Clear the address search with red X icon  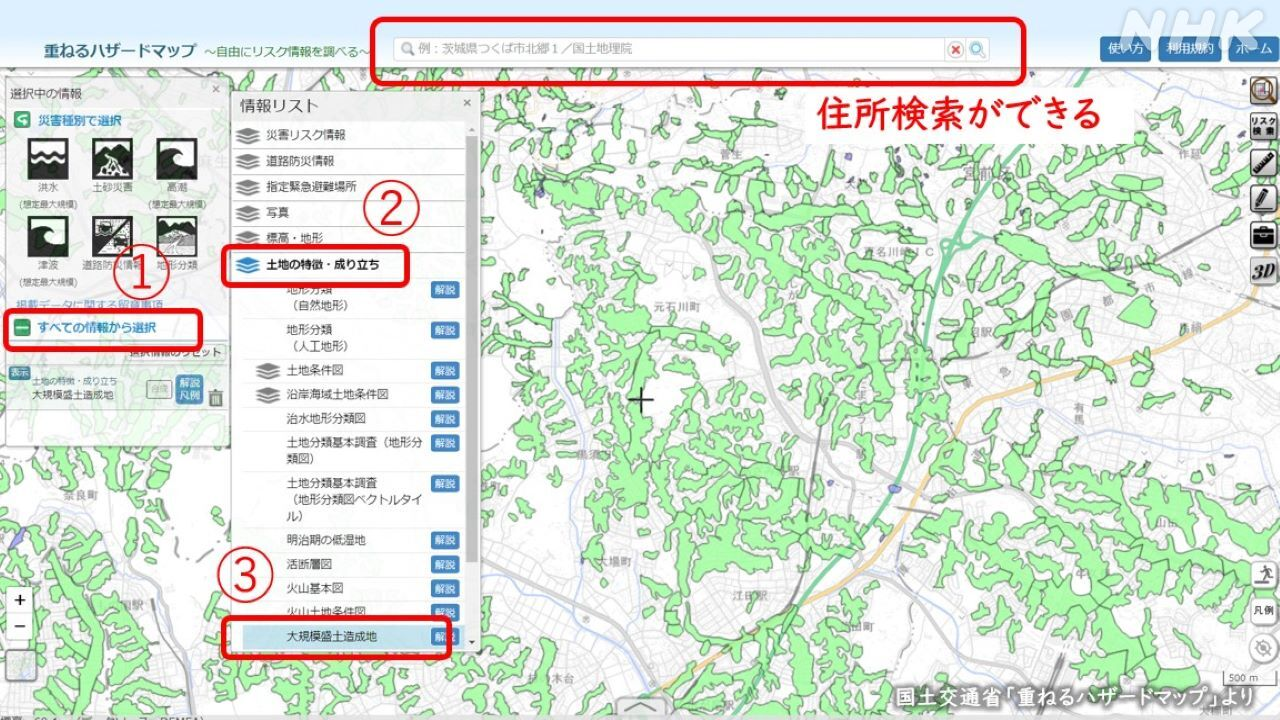click(x=956, y=49)
